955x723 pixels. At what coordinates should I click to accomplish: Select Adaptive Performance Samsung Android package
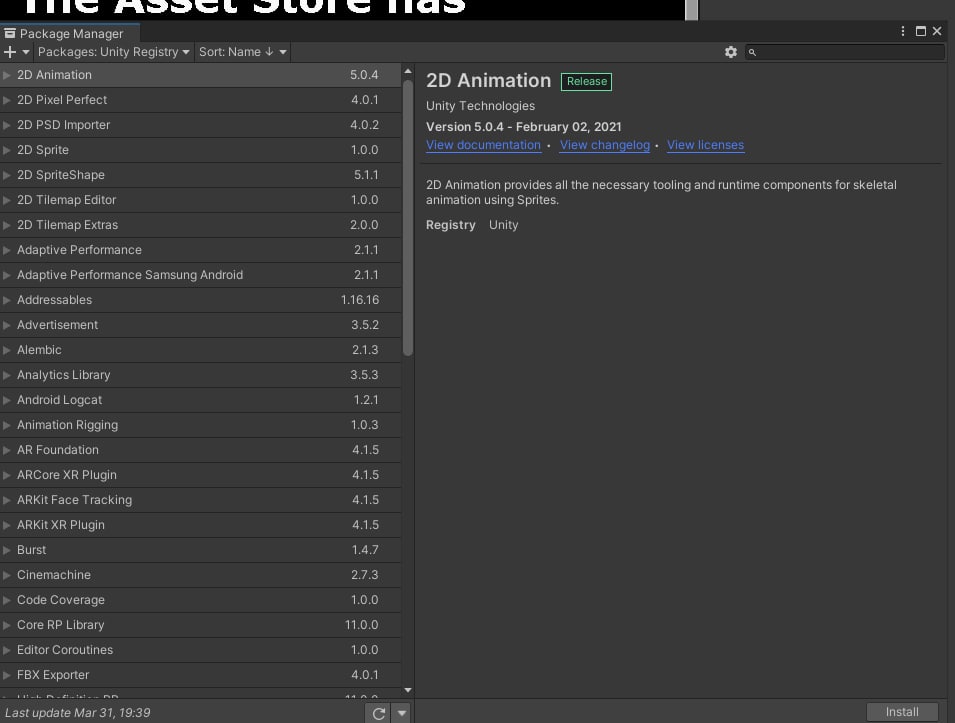pyautogui.click(x=200, y=275)
